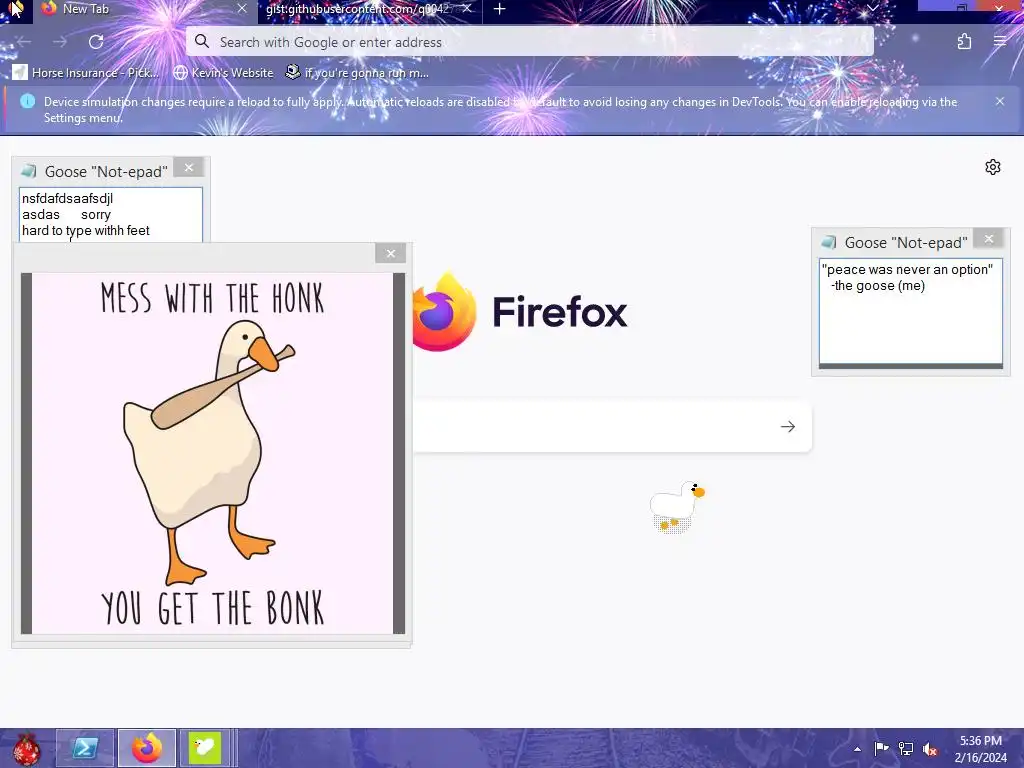This screenshot has width=1024, height=768.
Task: Open the Firefox hamburger menu
Action: [1000, 41]
